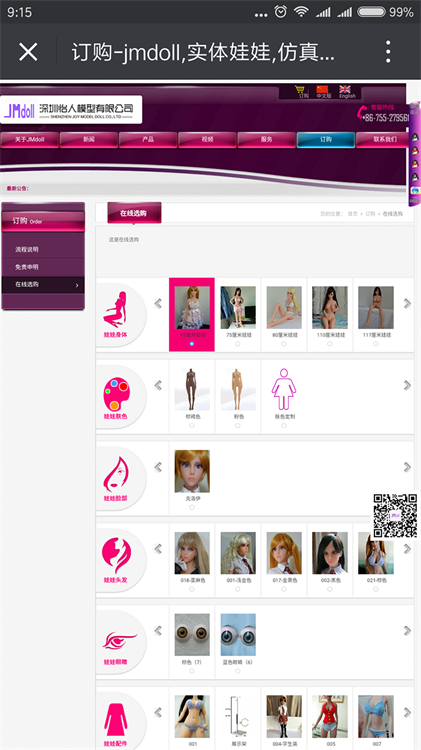Select the 展示架 display stand thumbnail
The width and height of the screenshot is (421, 750).
(x=238, y=716)
